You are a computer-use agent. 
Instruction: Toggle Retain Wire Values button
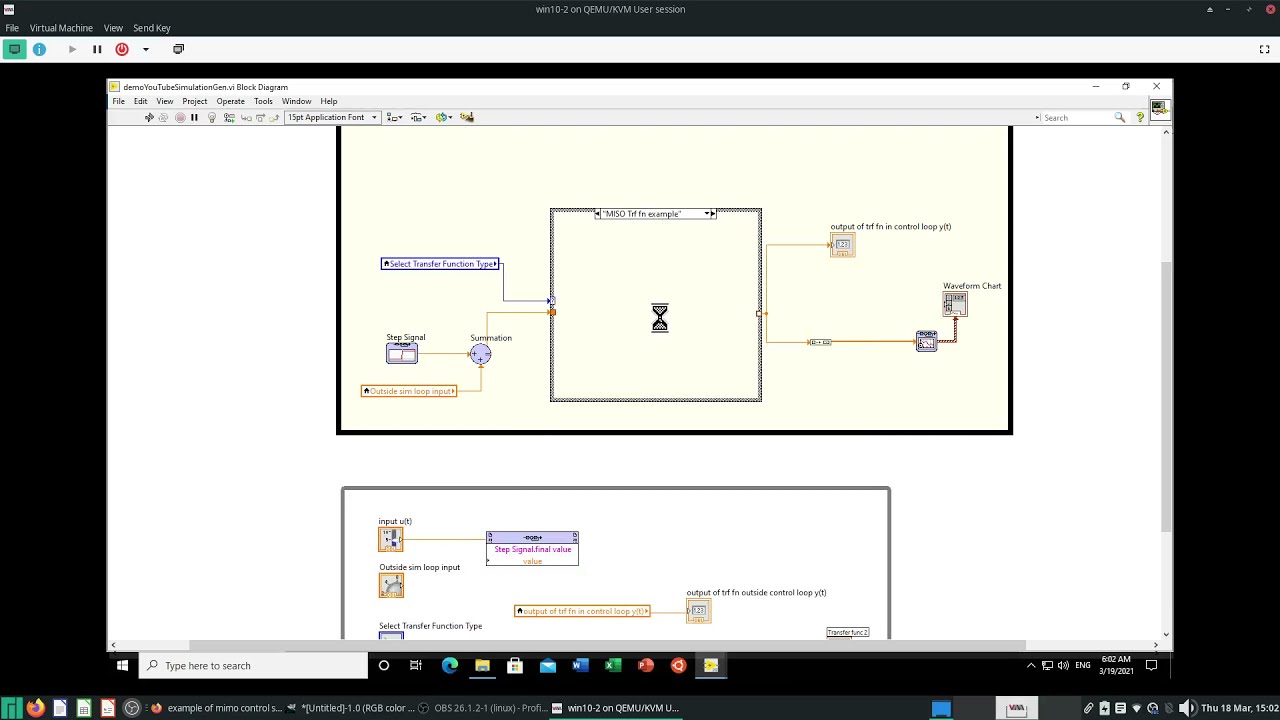[x=229, y=117]
